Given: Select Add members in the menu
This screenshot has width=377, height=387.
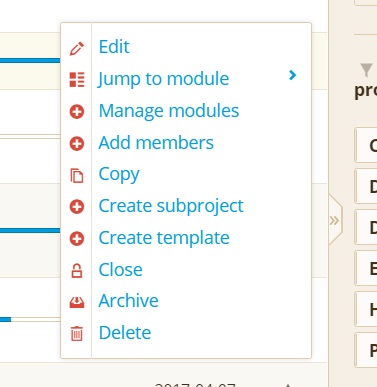Looking at the screenshot, I should pyautogui.click(x=156, y=143).
